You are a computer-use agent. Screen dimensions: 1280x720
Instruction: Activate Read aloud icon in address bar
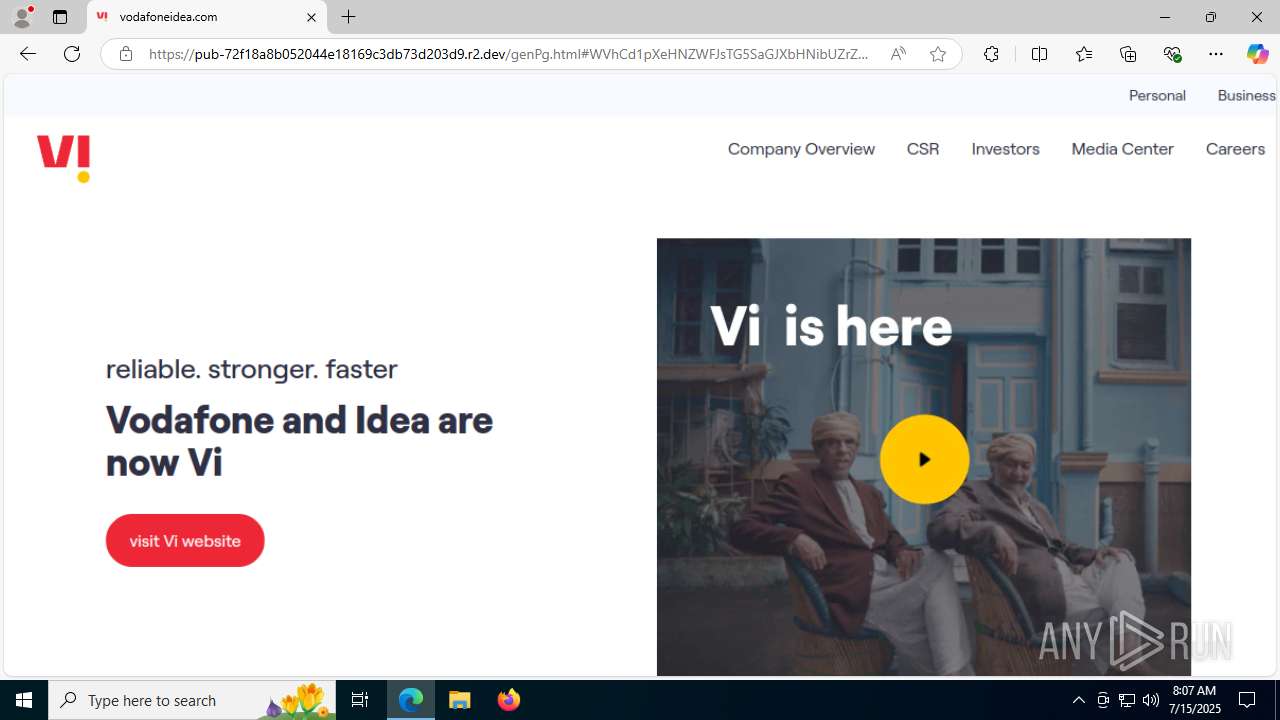(x=898, y=54)
